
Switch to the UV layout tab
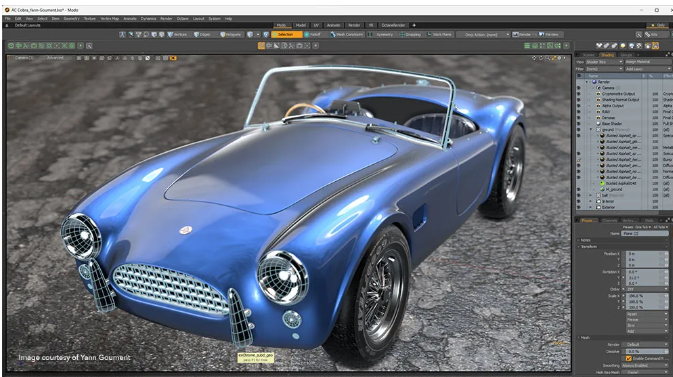point(316,25)
